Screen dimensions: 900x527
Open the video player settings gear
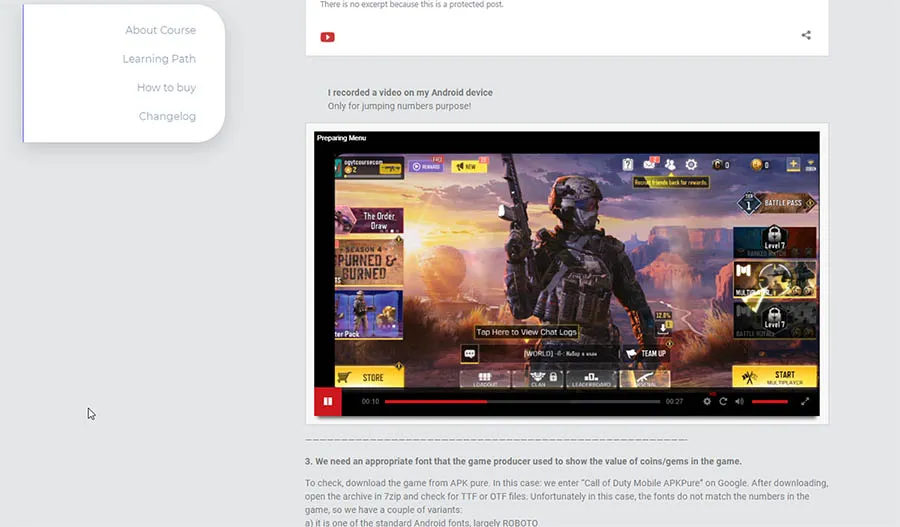(x=707, y=401)
